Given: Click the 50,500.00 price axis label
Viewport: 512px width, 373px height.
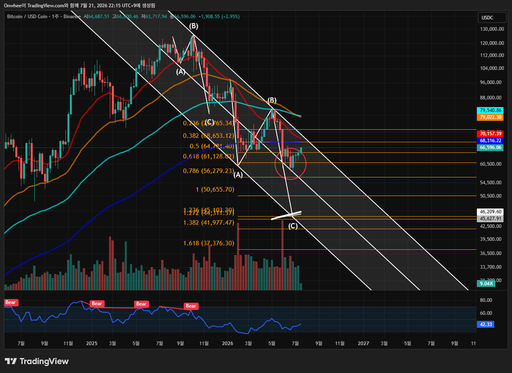Looking at the screenshot, I should click(x=490, y=196).
